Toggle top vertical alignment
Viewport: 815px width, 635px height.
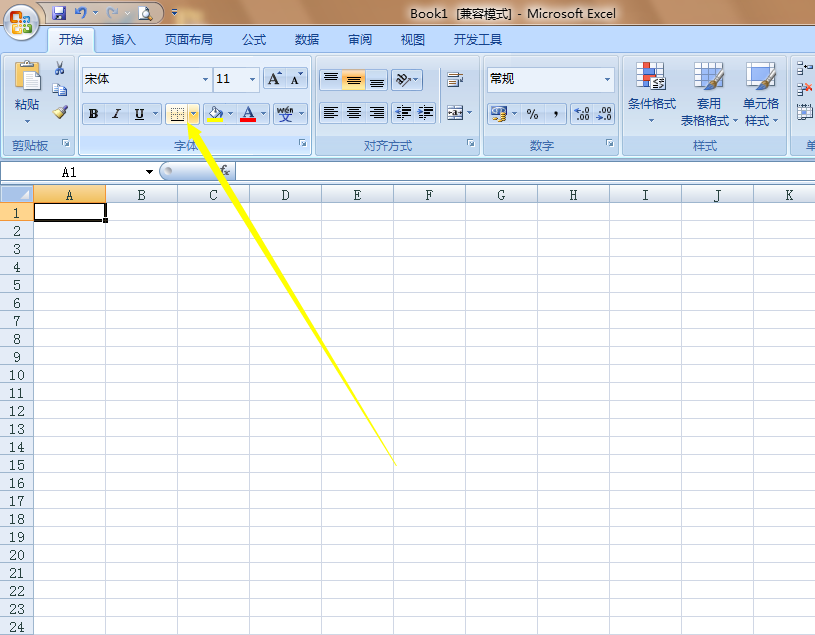(x=331, y=80)
